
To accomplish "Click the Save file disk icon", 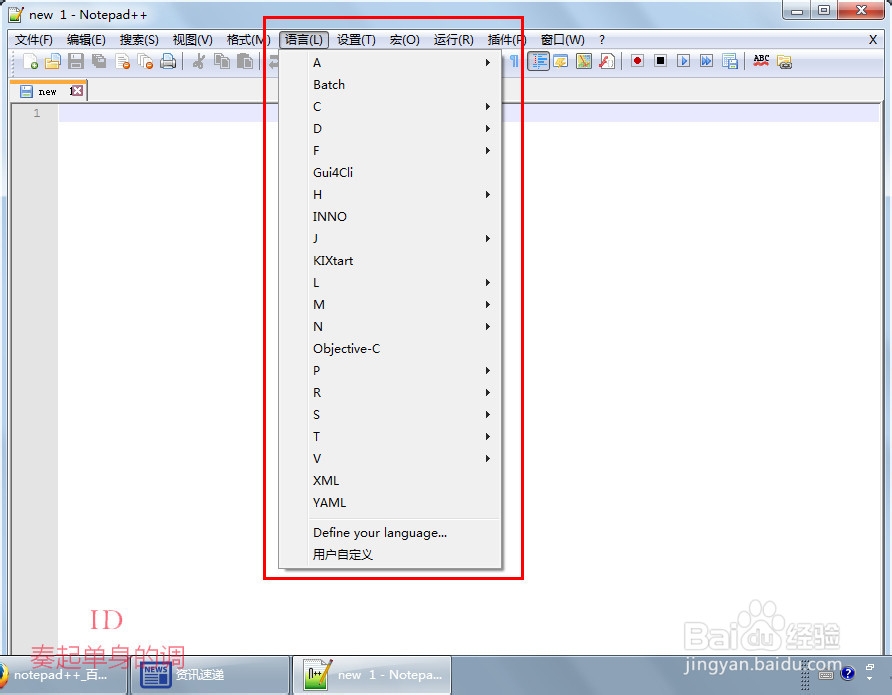I will coord(76,61).
